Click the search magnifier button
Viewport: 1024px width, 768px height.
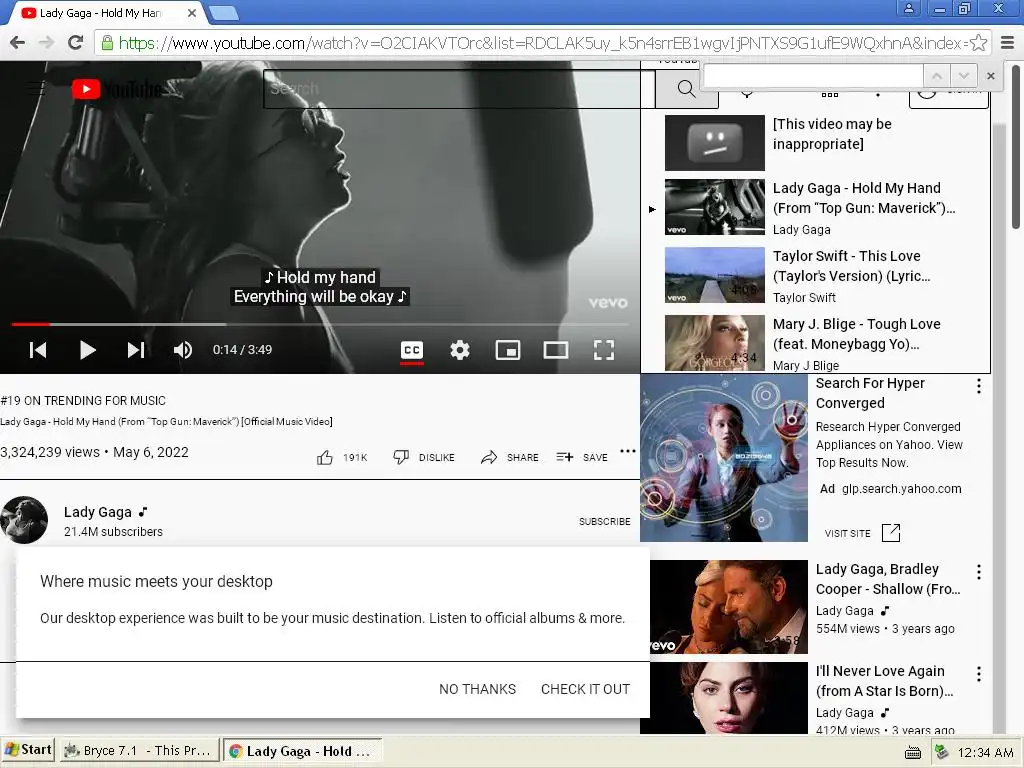click(x=686, y=89)
